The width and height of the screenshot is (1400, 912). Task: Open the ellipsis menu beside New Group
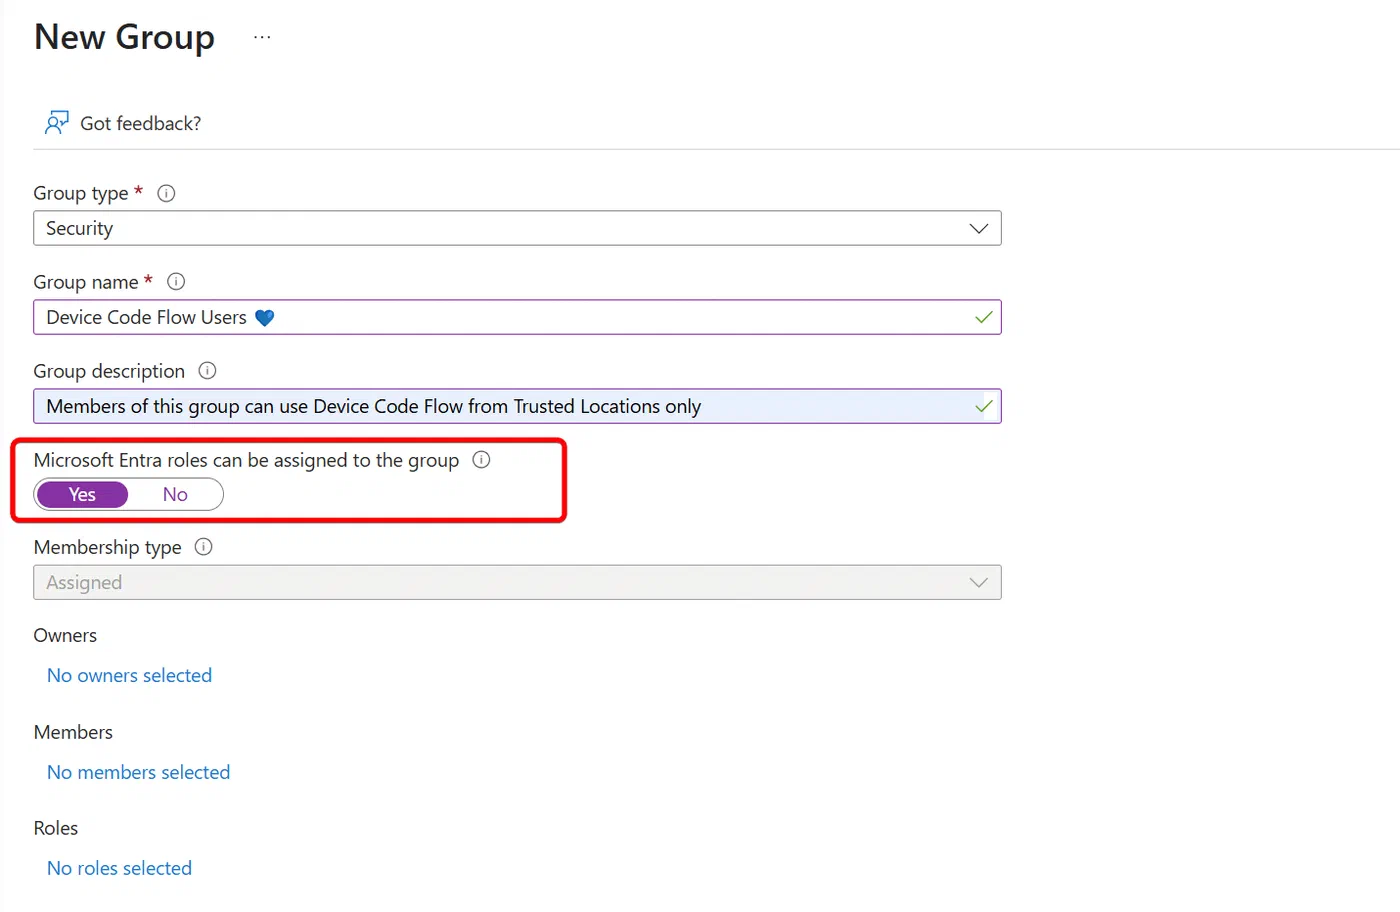pyautogui.click(x=262, y=37)
